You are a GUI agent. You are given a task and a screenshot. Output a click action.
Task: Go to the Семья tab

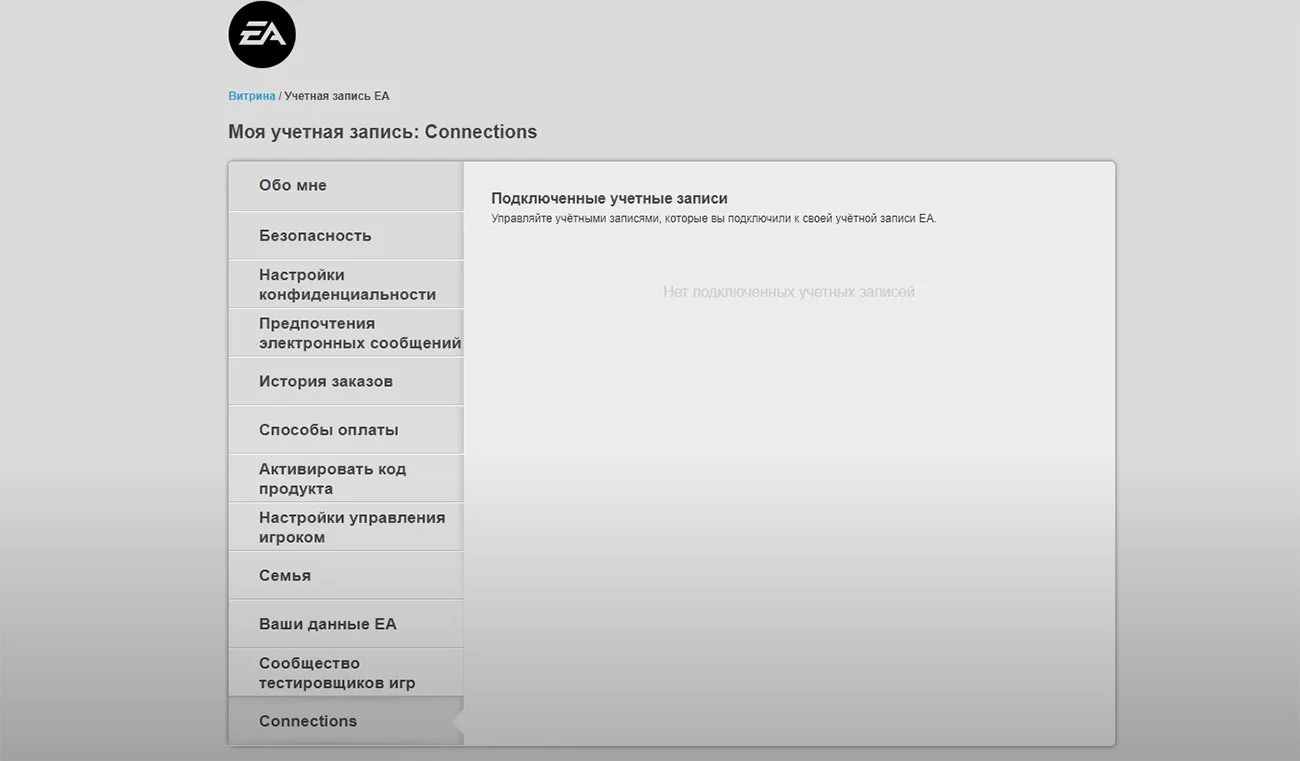pos(346,575)
